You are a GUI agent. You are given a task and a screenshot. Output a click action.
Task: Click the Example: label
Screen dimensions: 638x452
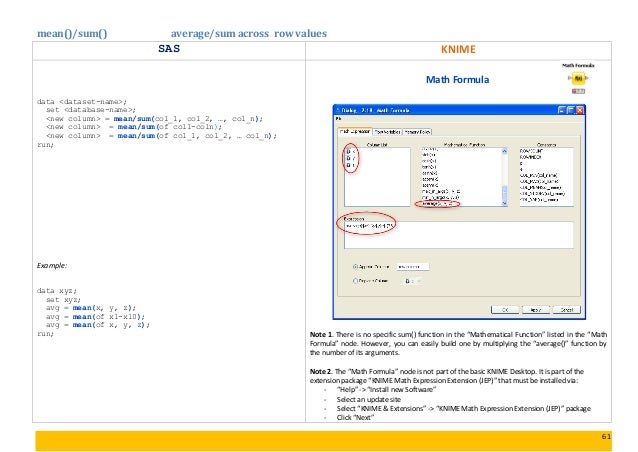click(52, 266)
